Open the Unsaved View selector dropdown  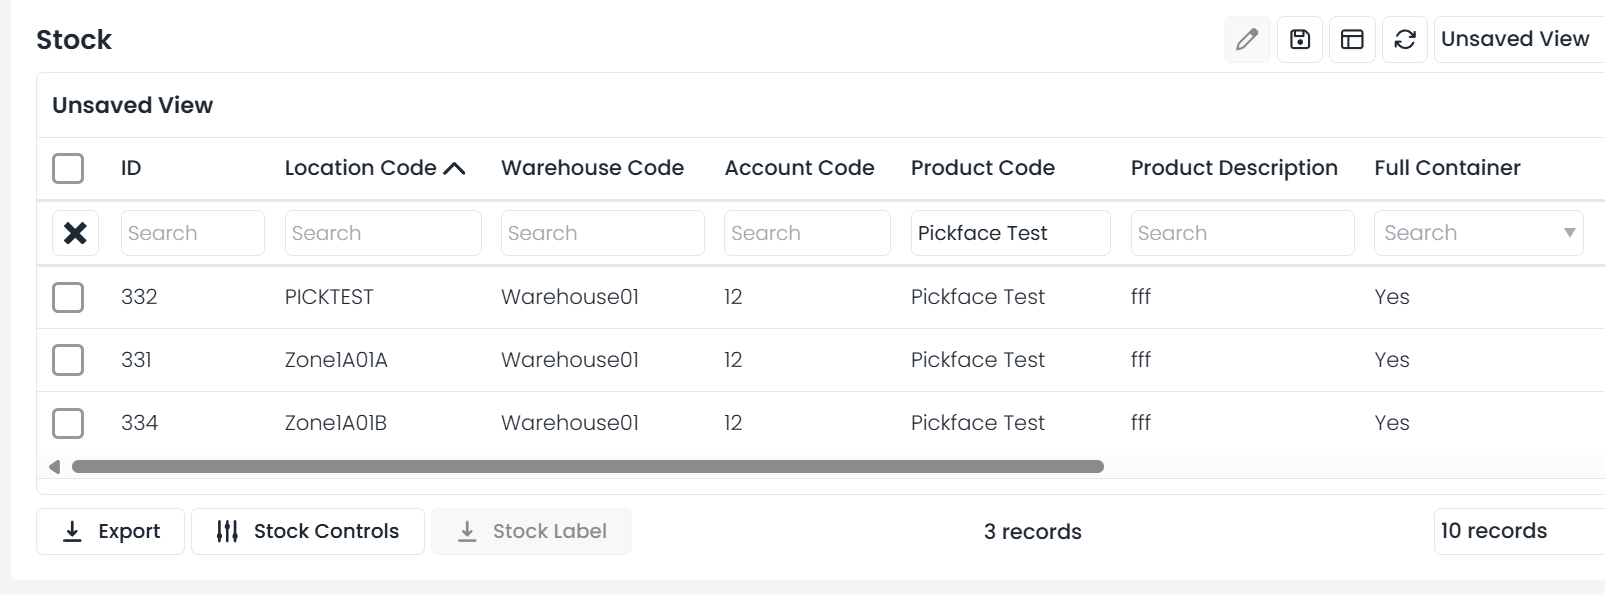pos(1517,40)
